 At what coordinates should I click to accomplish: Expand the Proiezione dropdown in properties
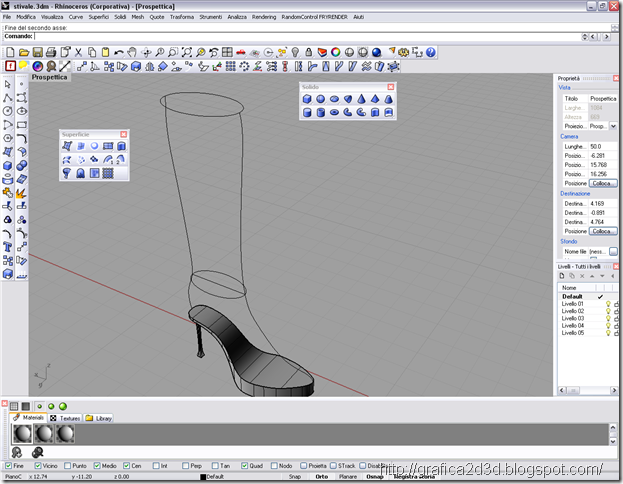point(613,126)
